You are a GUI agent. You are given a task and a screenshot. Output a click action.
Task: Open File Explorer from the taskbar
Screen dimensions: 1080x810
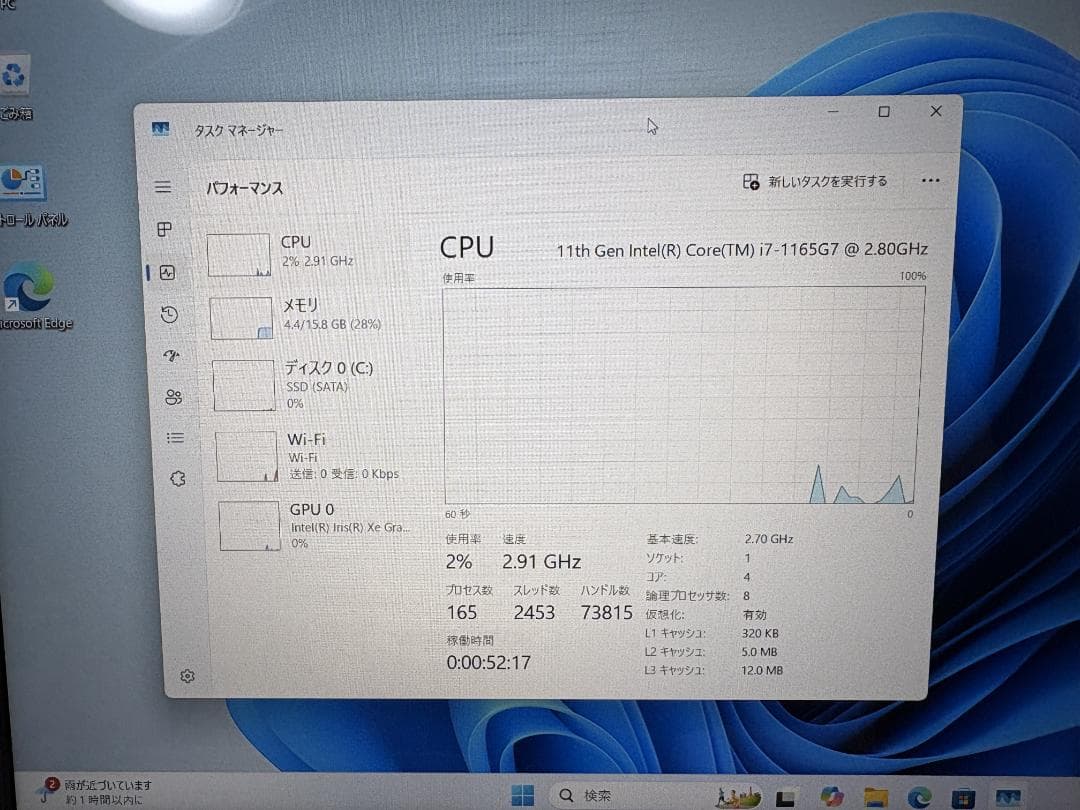pos(875,796)
